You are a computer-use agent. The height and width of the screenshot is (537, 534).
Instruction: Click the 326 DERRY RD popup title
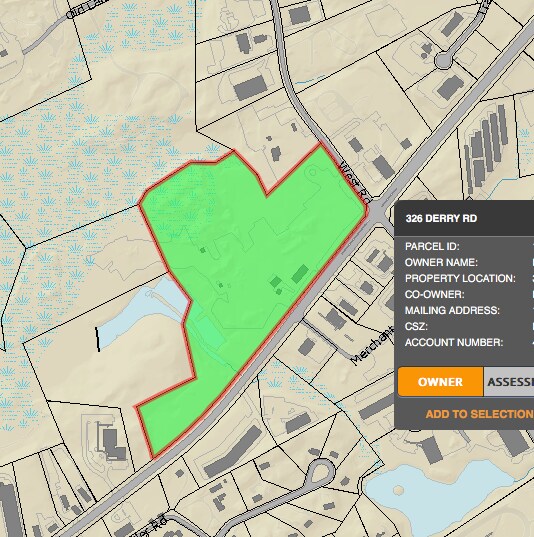point(441,218)
